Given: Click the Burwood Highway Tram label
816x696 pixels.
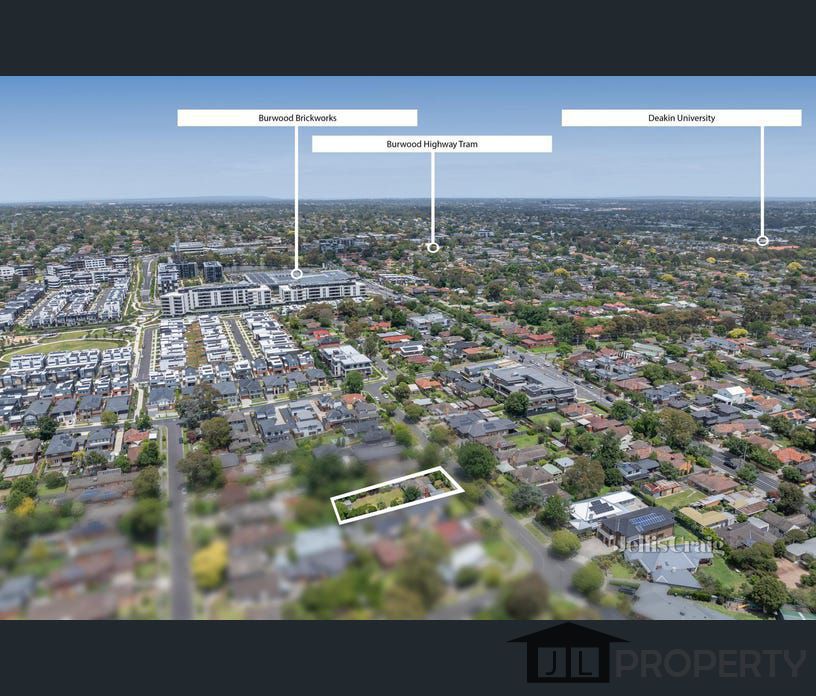Looking at the screenshot, I should (x=432, y=144).
